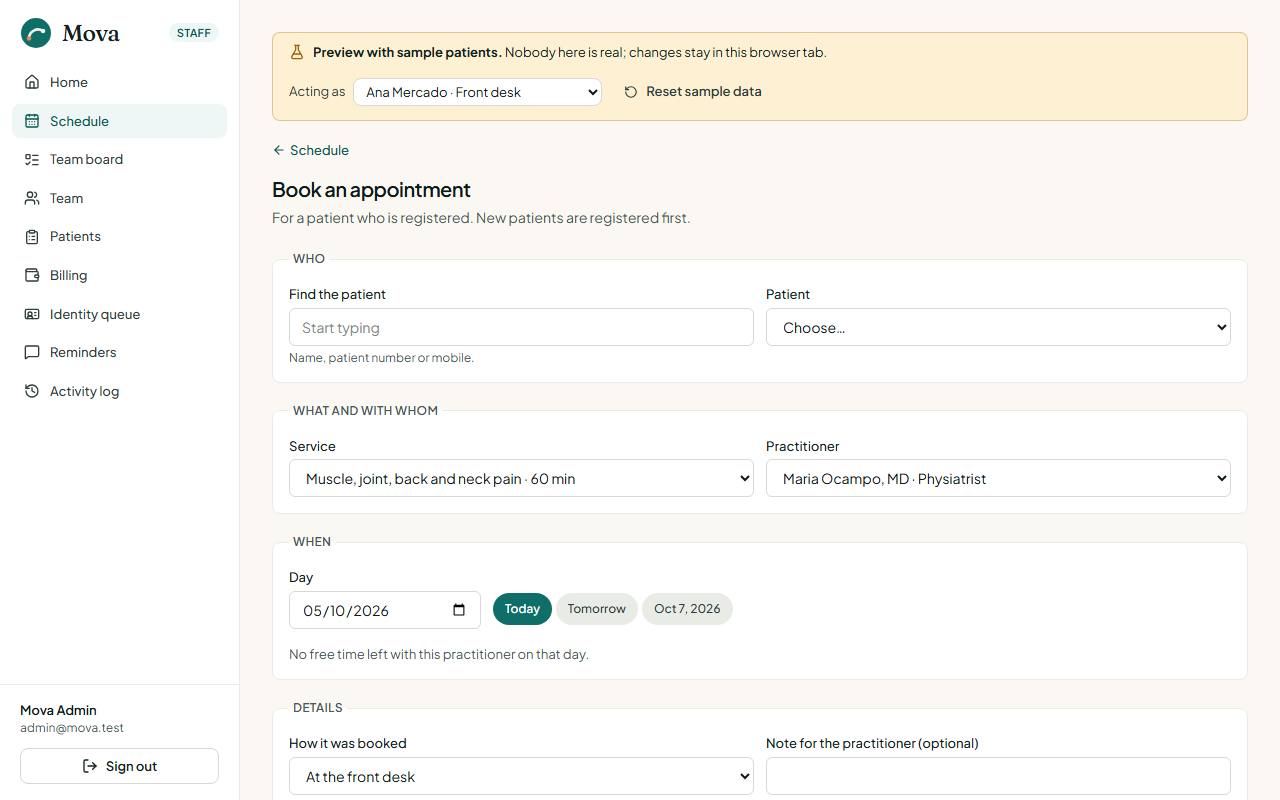Image resolution: width=1280 pixels, height=800 pixels.
Task: Click the Team people icon
Action: tap(32, 198)
